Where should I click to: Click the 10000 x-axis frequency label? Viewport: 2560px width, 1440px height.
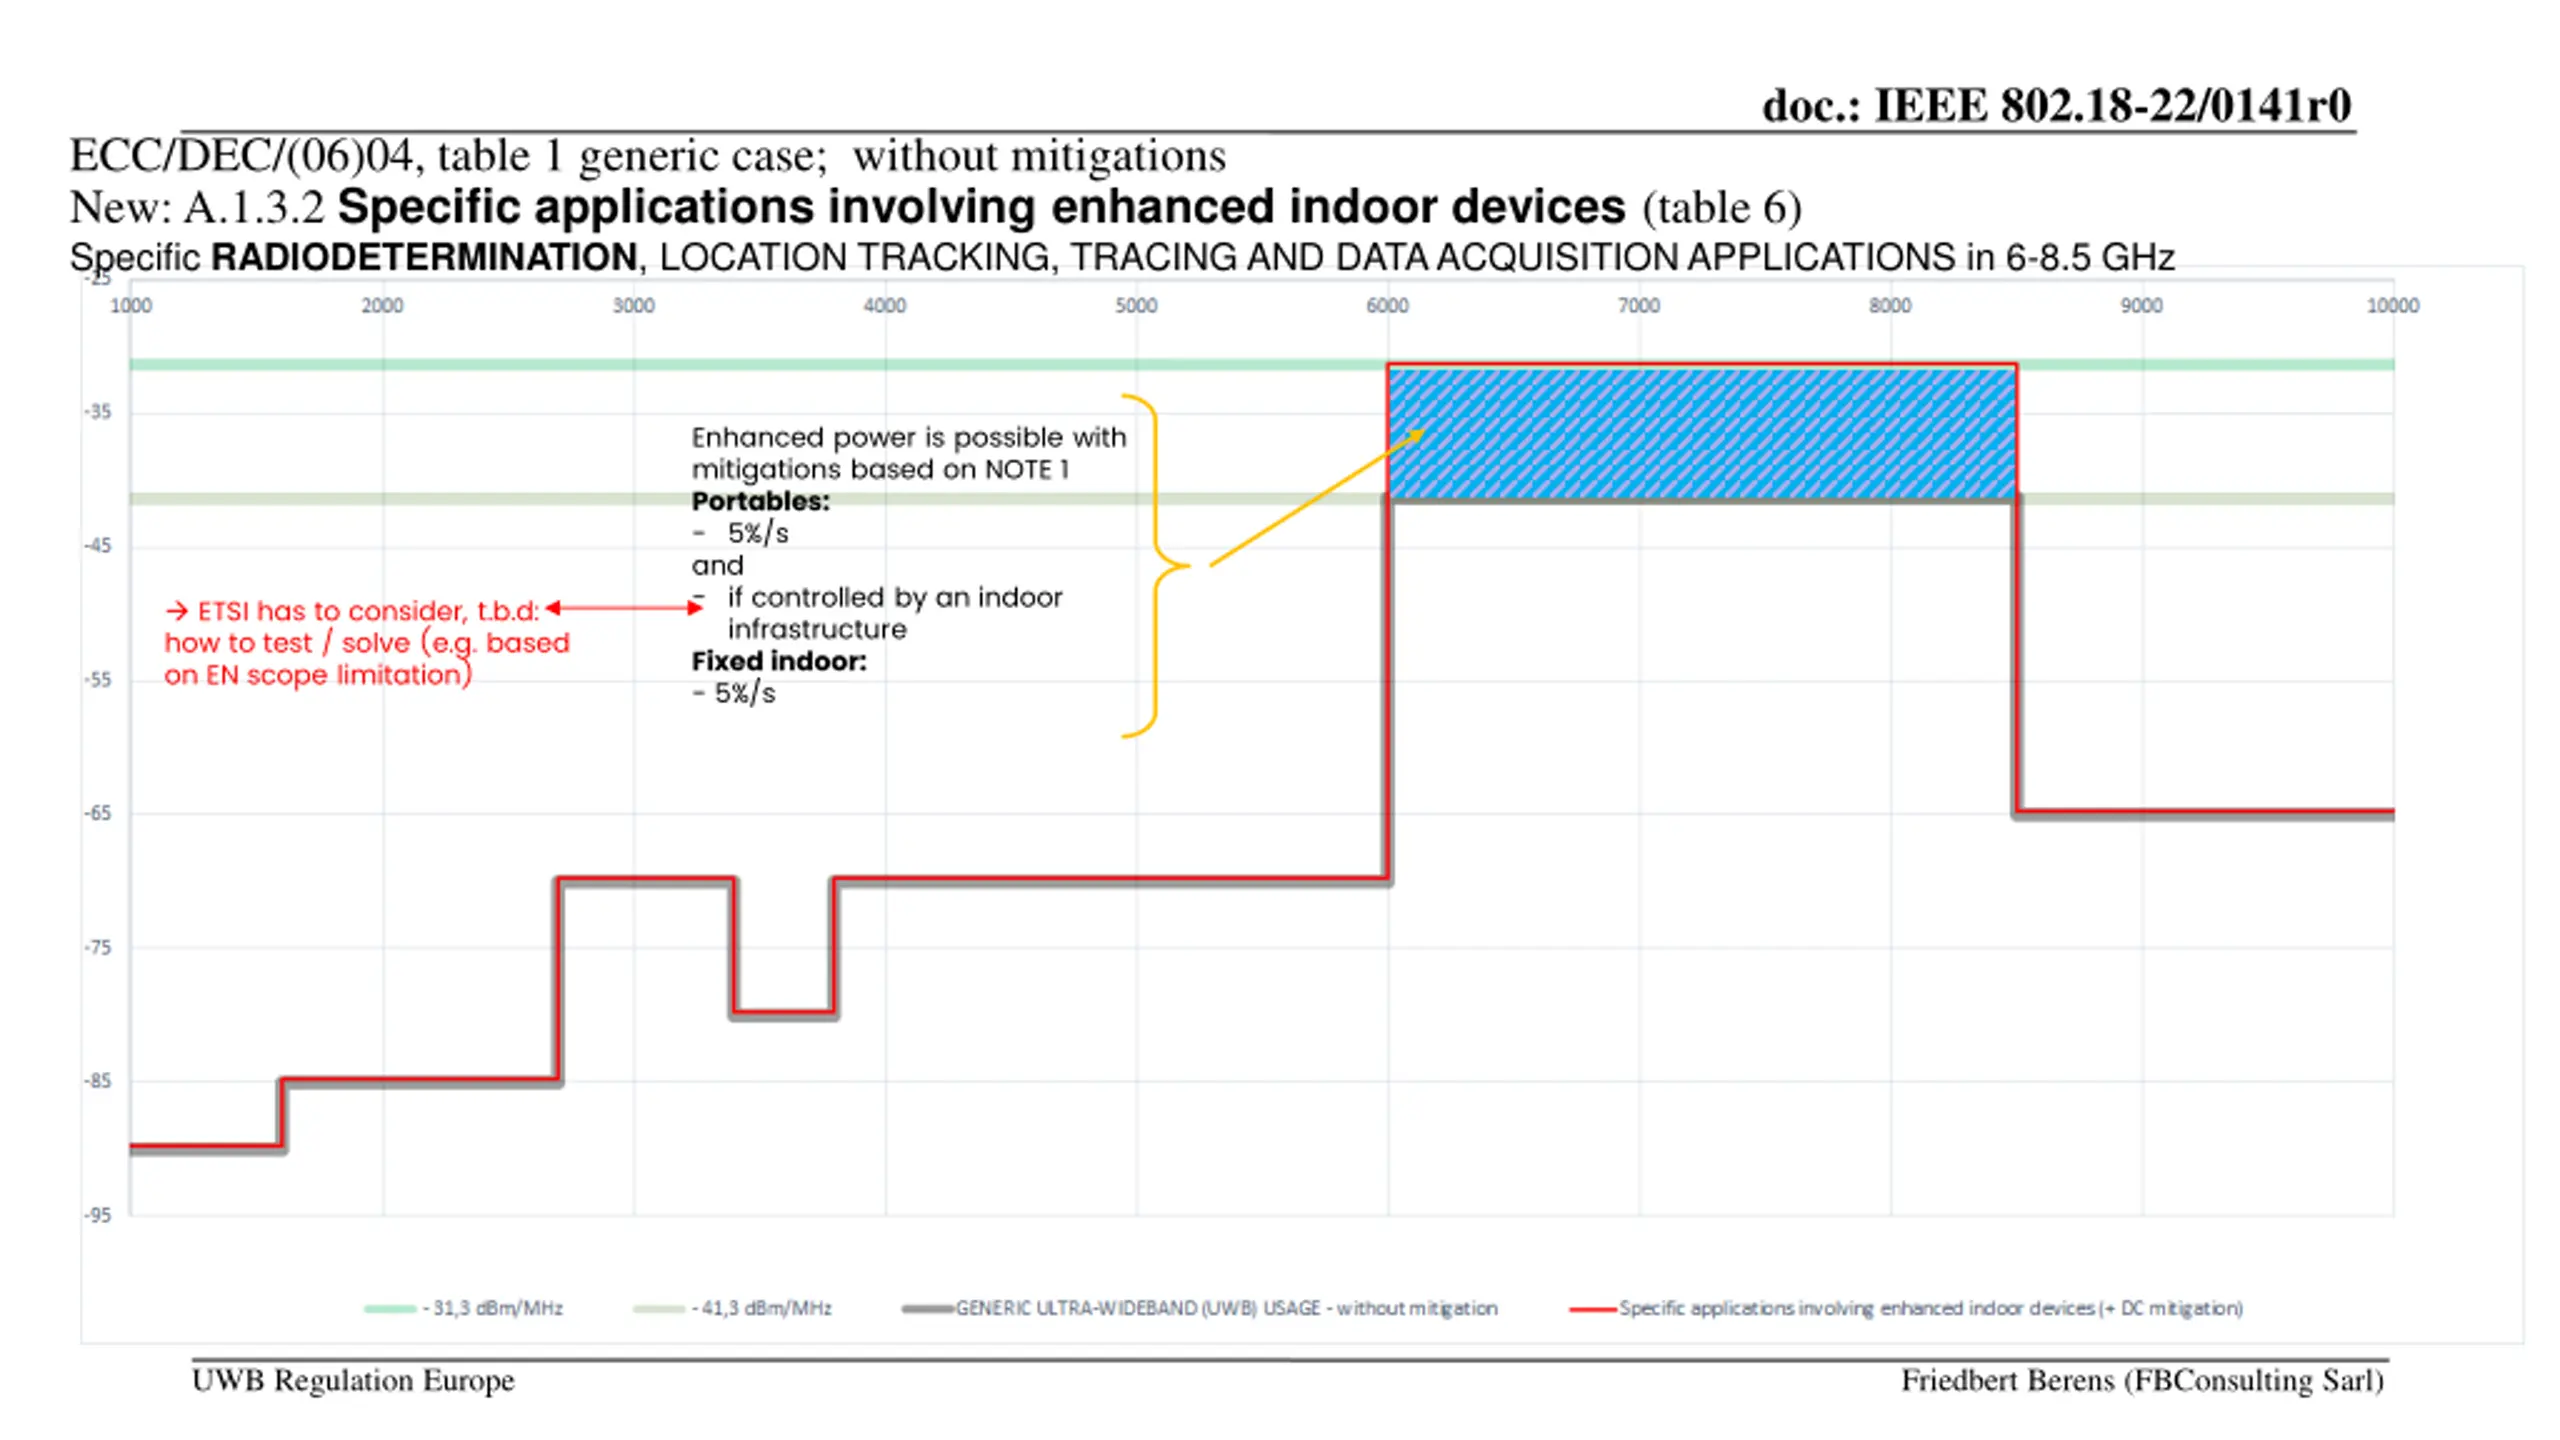[x=2392, y=305]
